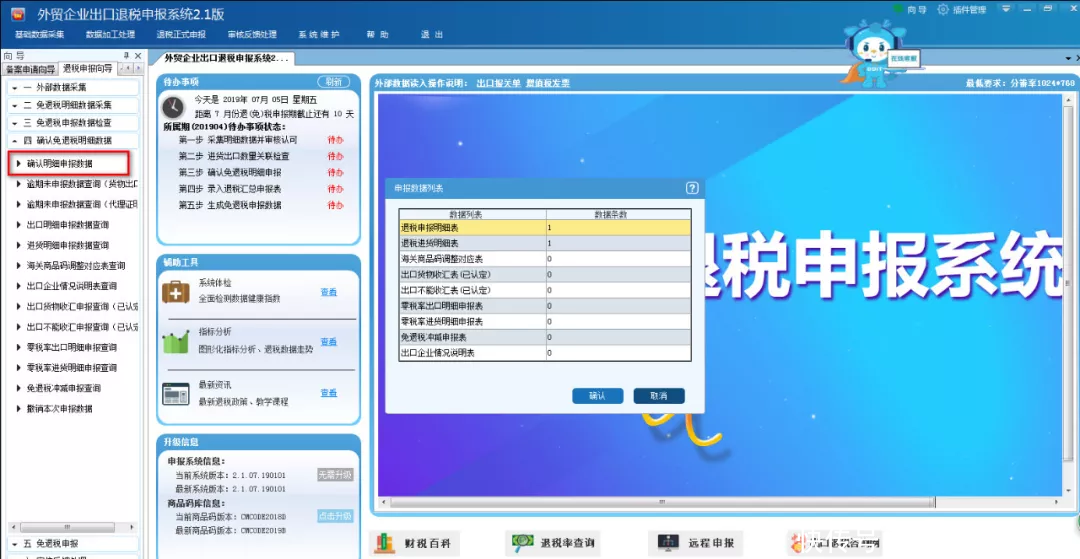Expand section 二 免退税明细数据采集
Viewport: 1080px width, 559px height.
(x=72, y=105)
